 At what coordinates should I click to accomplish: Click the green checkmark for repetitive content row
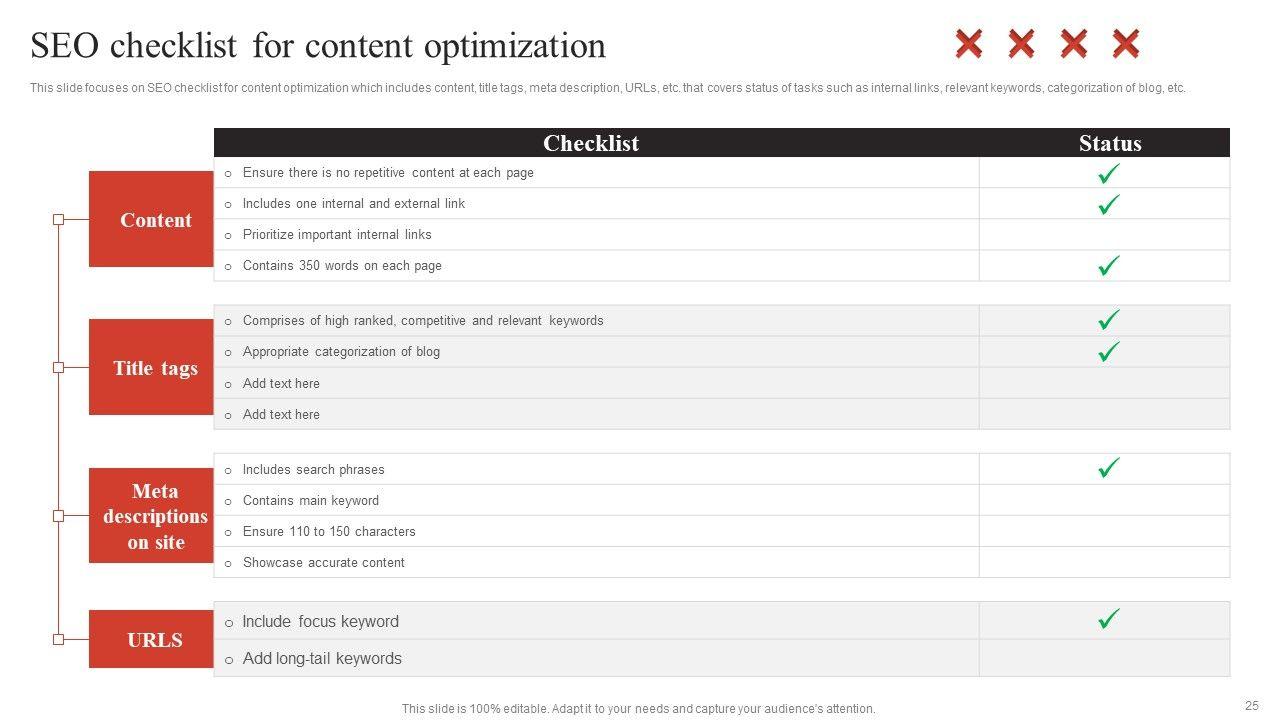point(1108,174)
